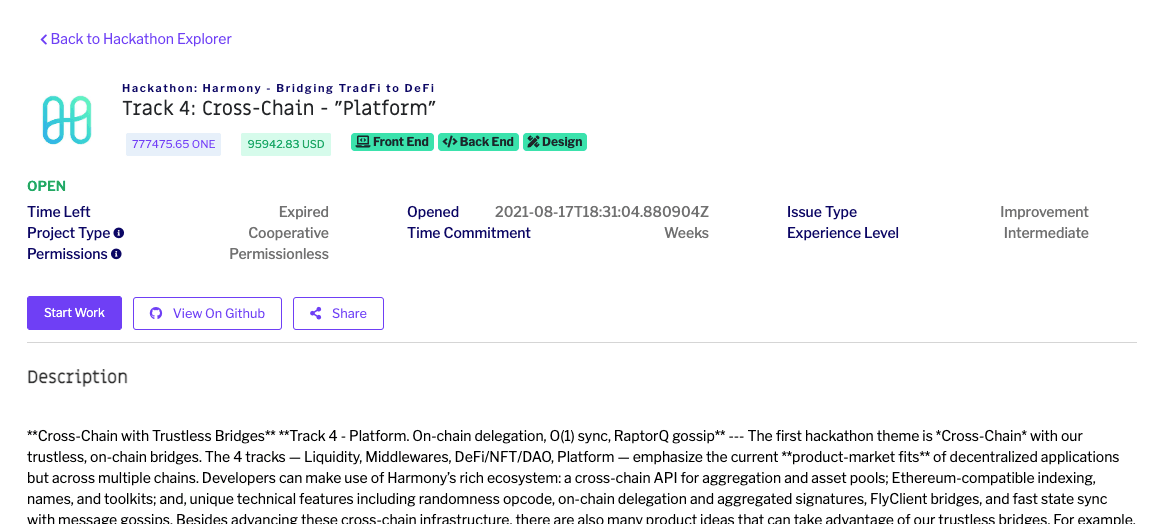Screen dimensions: 1157x524
Task: Click the Time Left label
Action: [59, 212]
